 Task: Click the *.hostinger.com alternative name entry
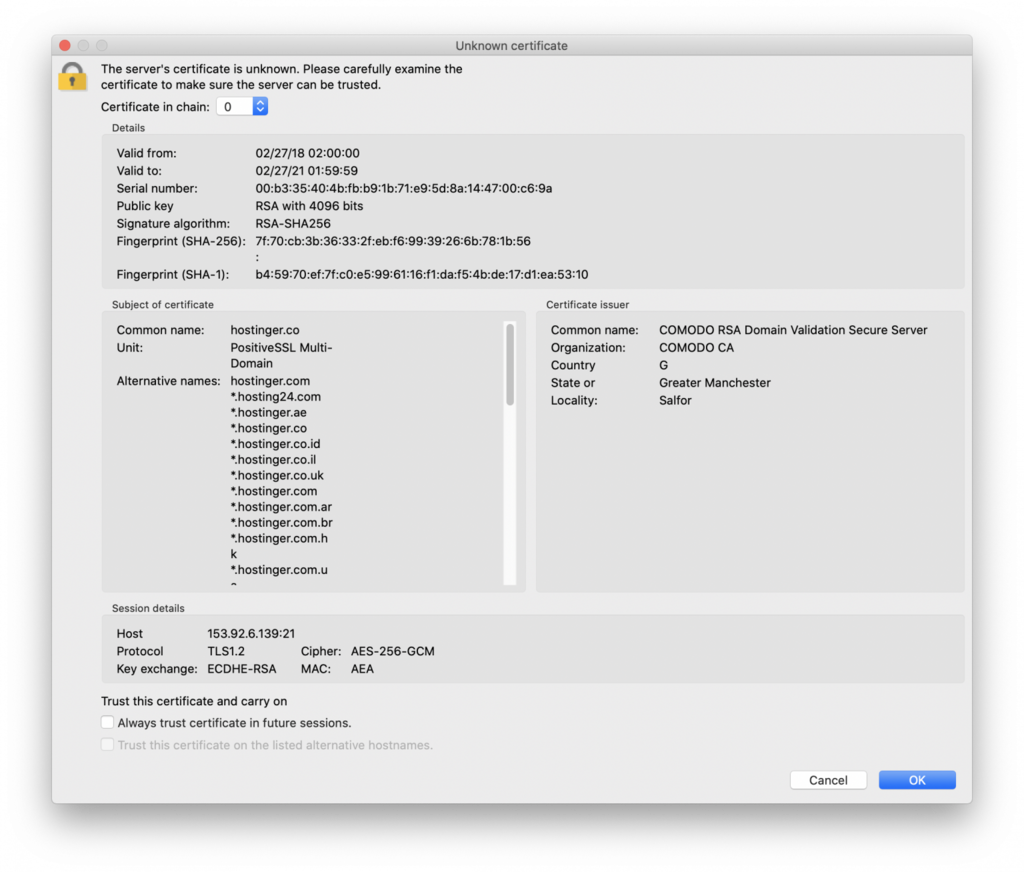(274, 491)
